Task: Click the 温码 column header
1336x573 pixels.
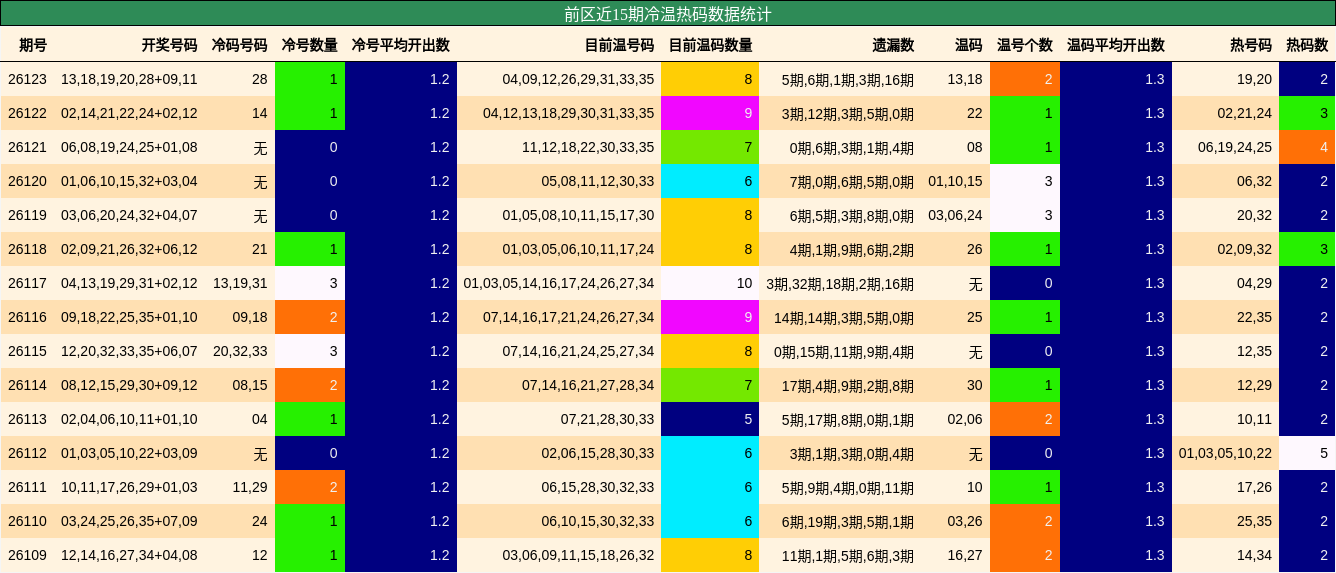Action: (968, 45)
